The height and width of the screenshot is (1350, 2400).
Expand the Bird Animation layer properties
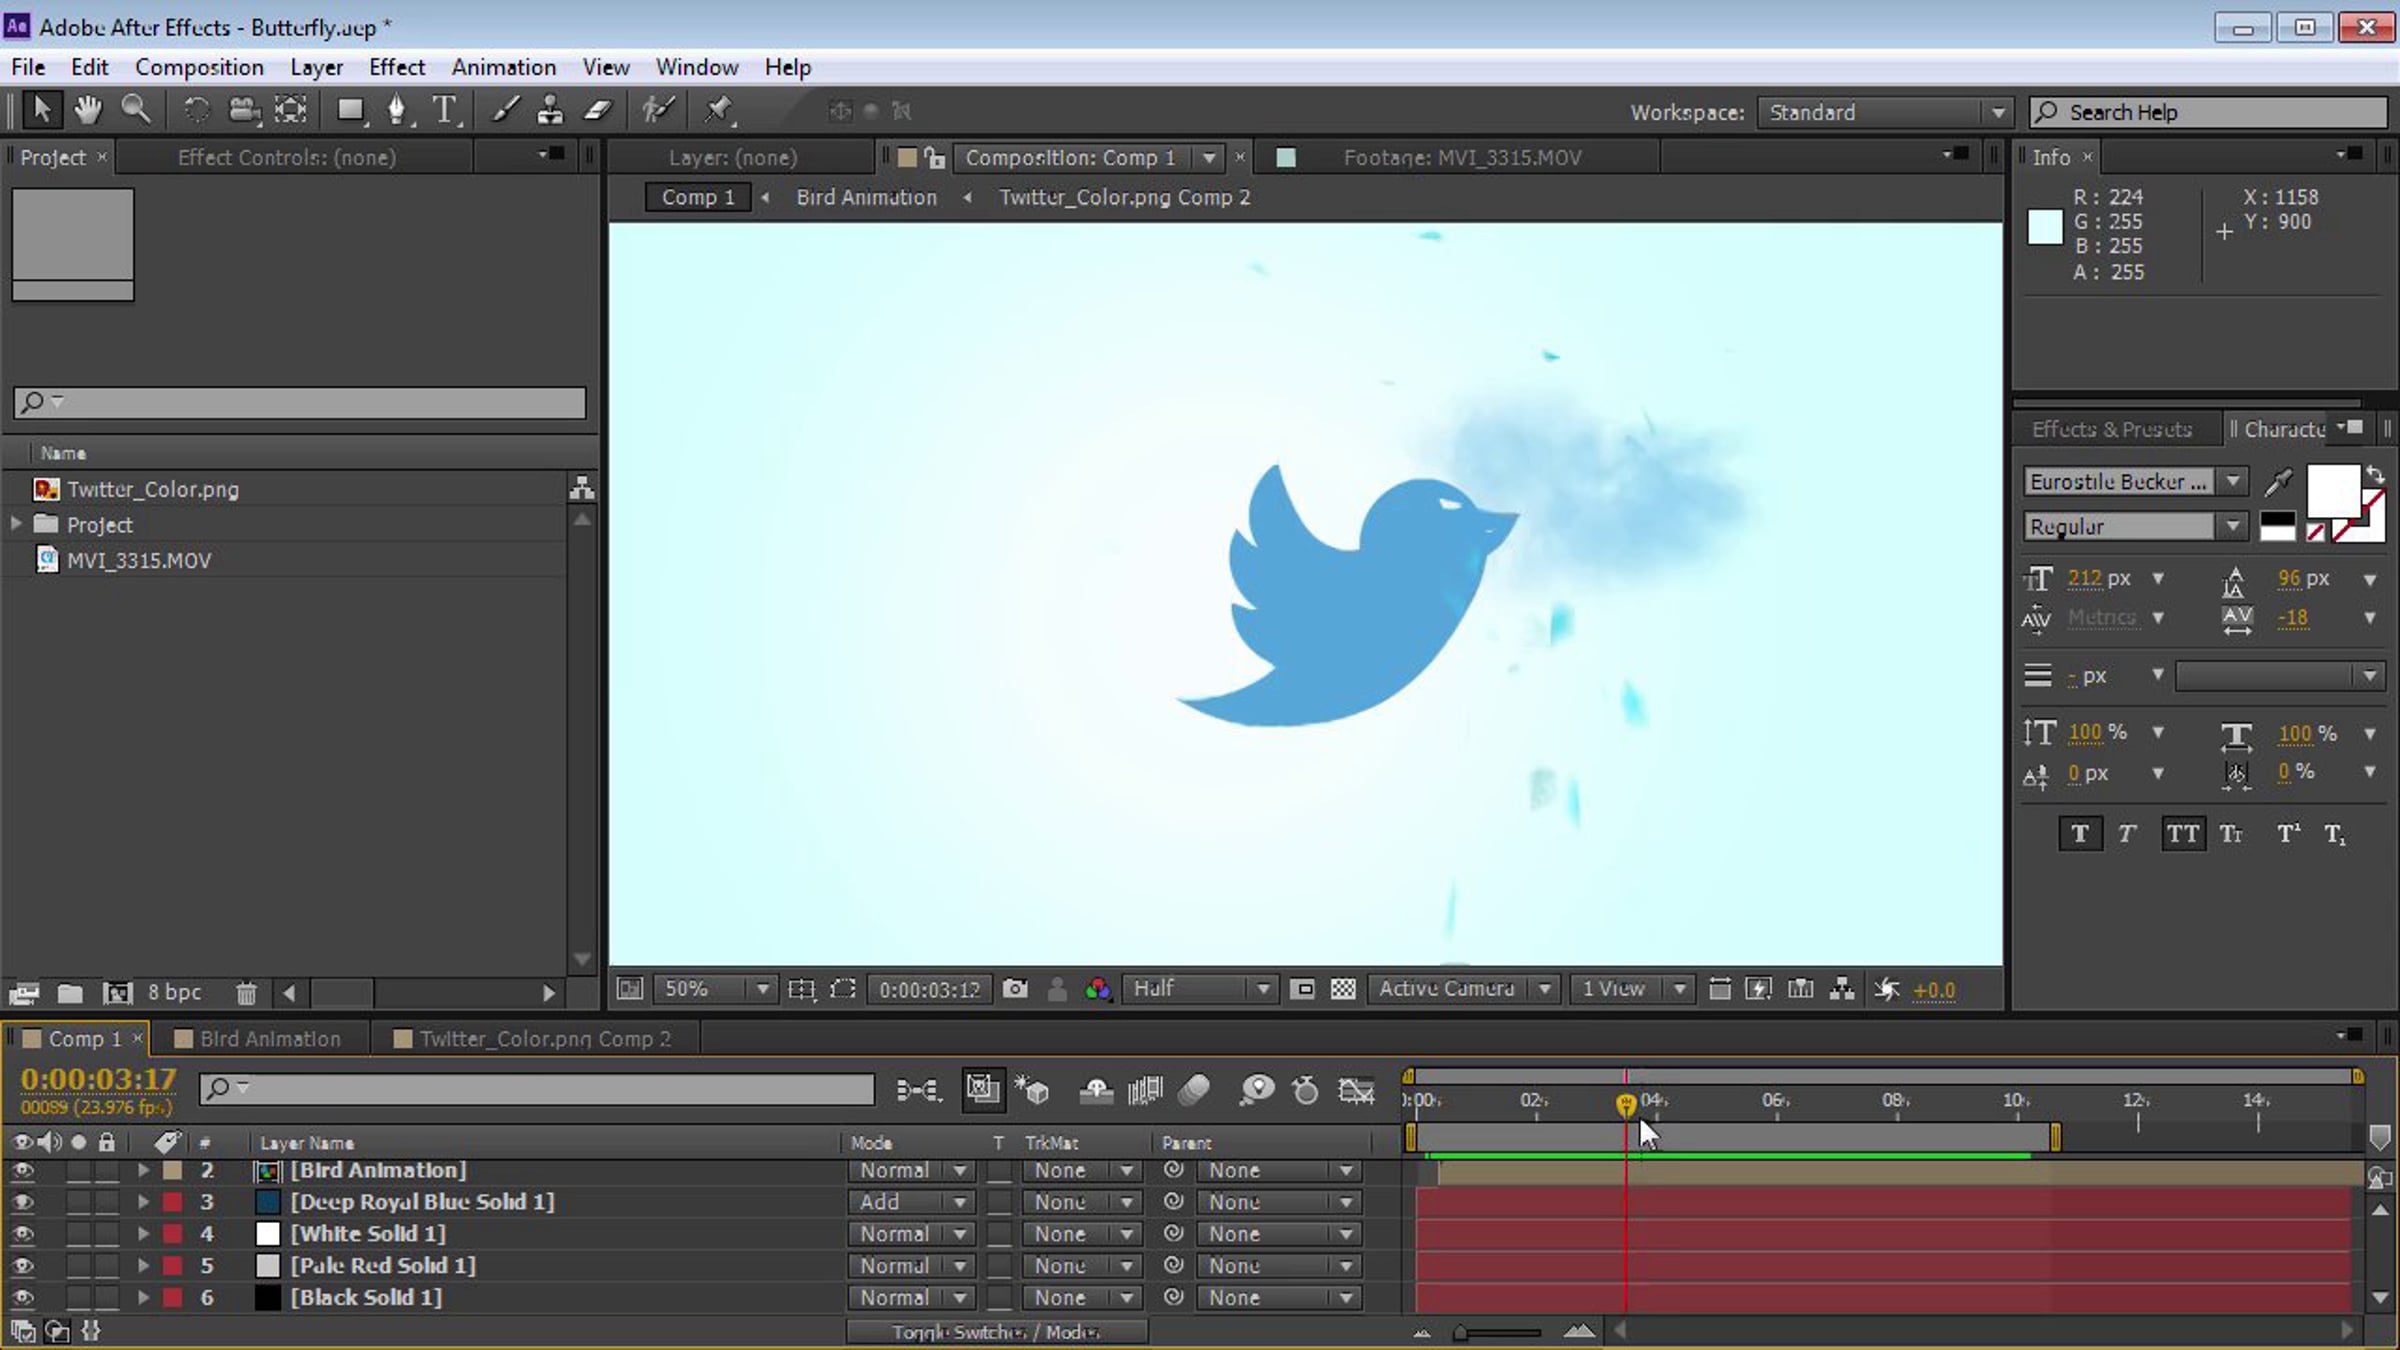(143, 1170)
